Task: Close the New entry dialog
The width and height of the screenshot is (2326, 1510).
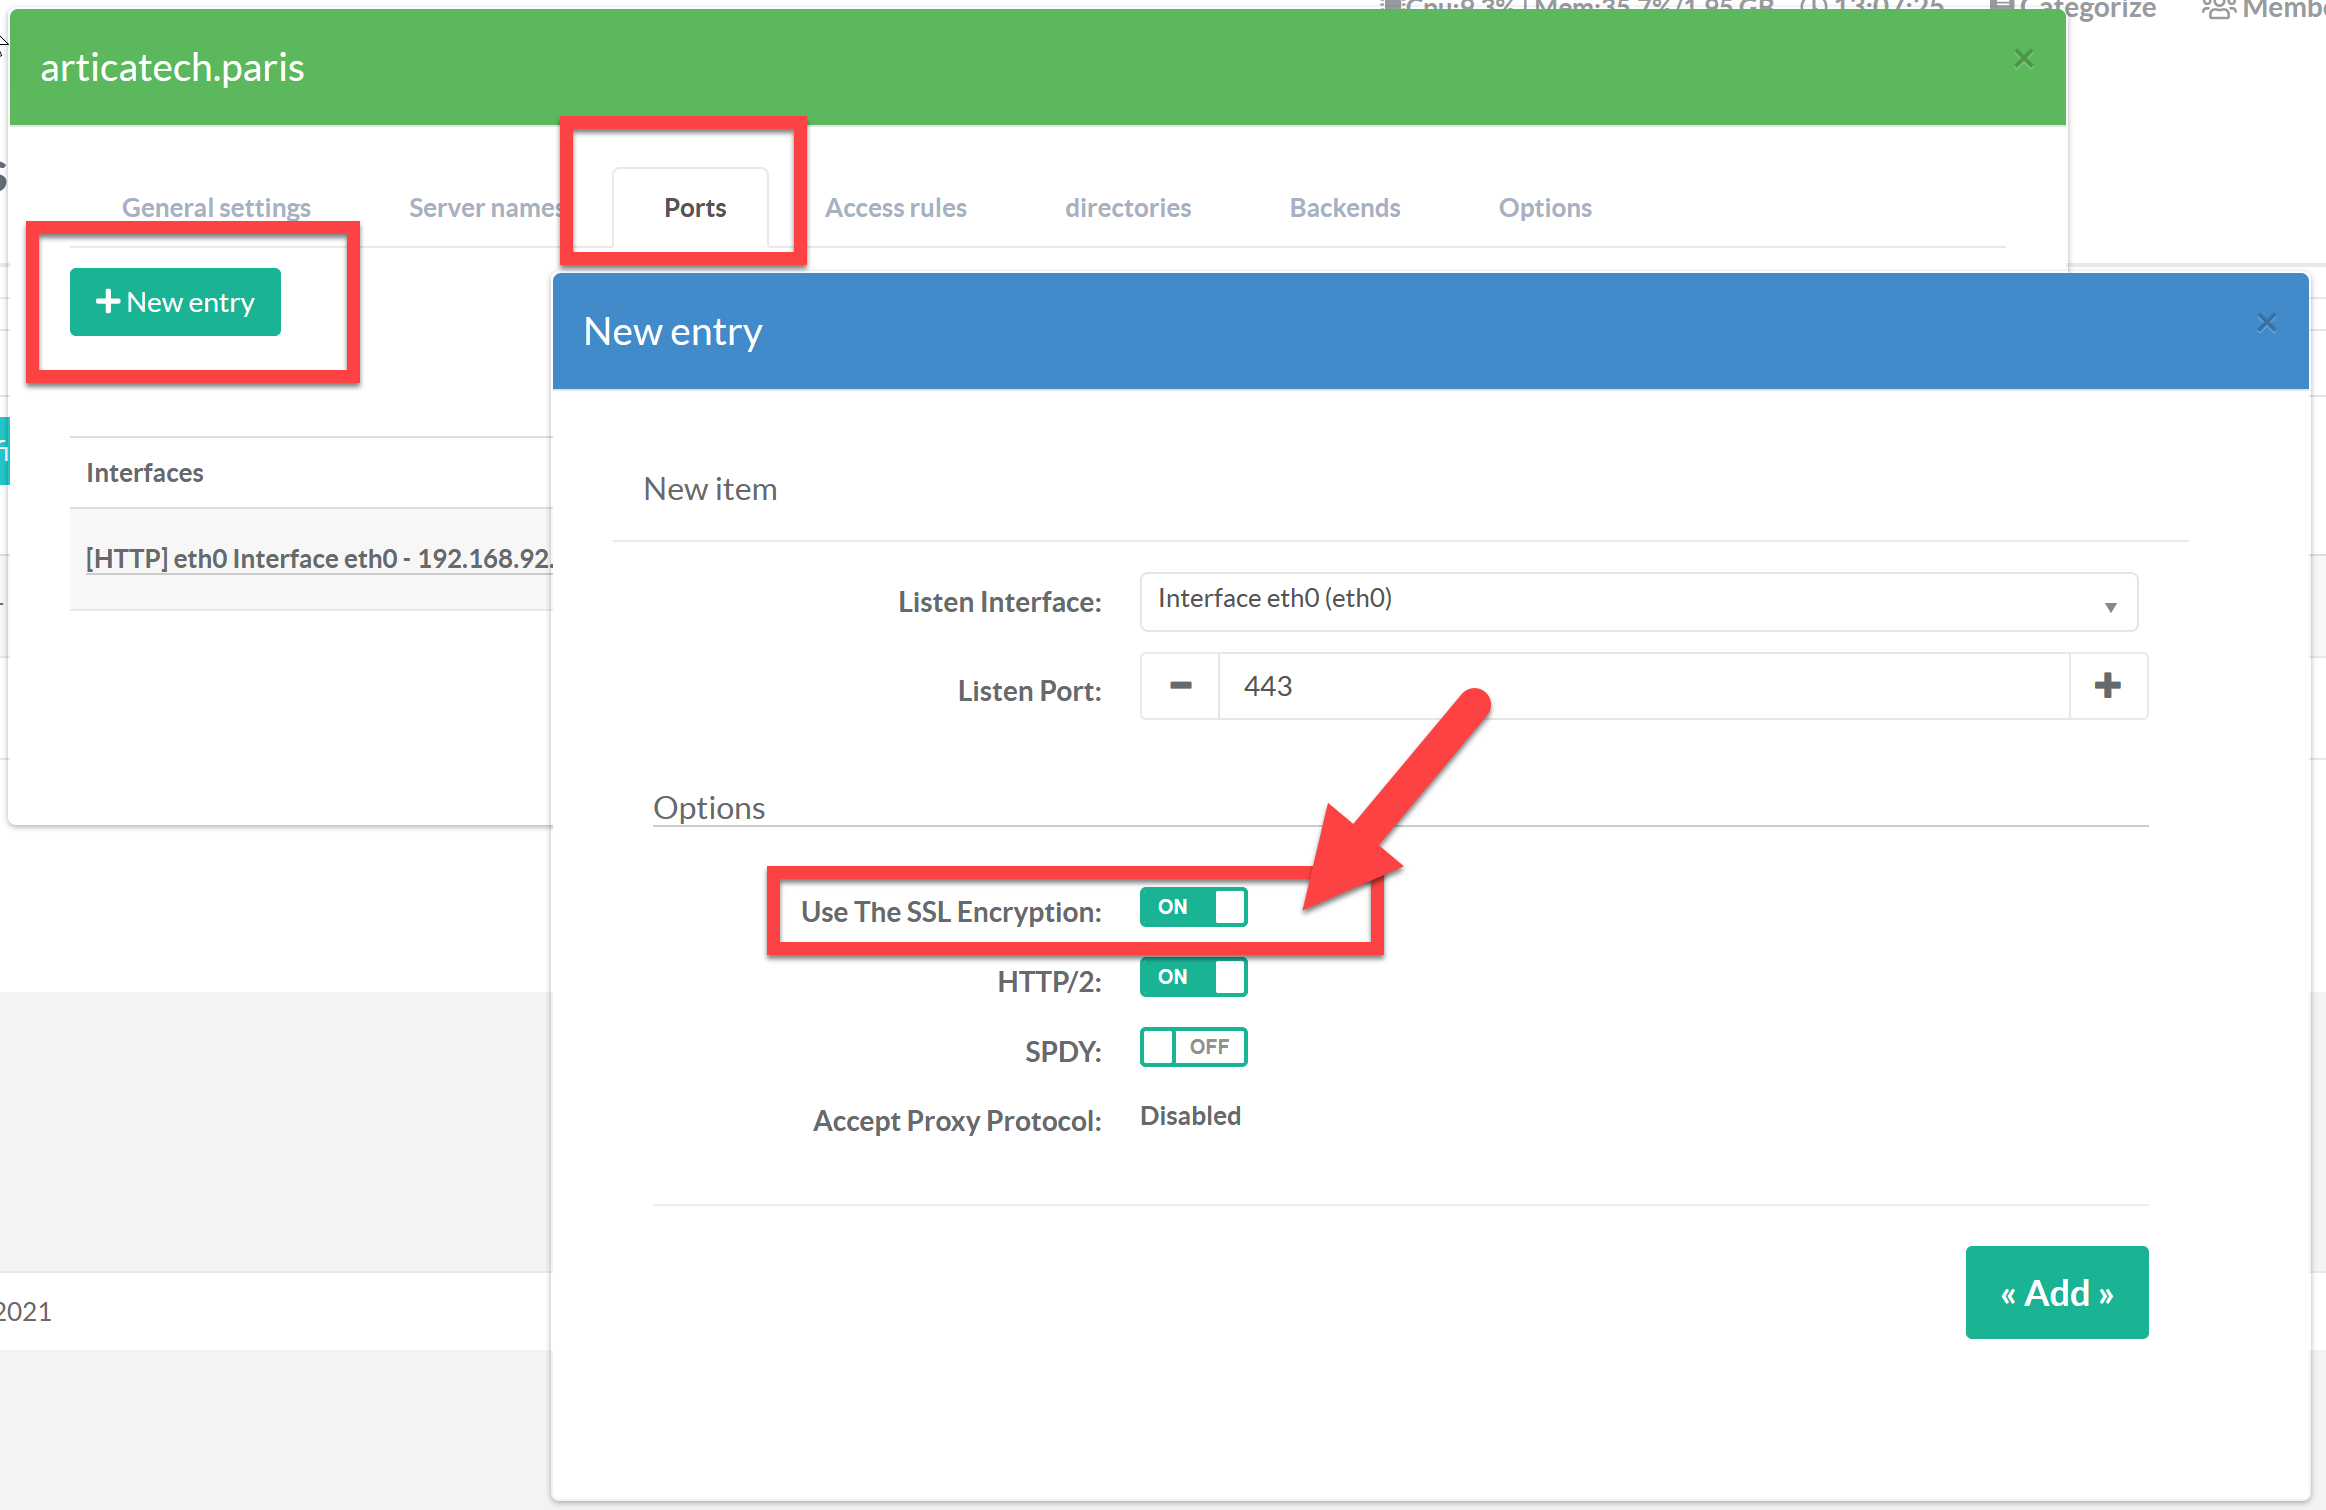Action: tap(2266, 323)
